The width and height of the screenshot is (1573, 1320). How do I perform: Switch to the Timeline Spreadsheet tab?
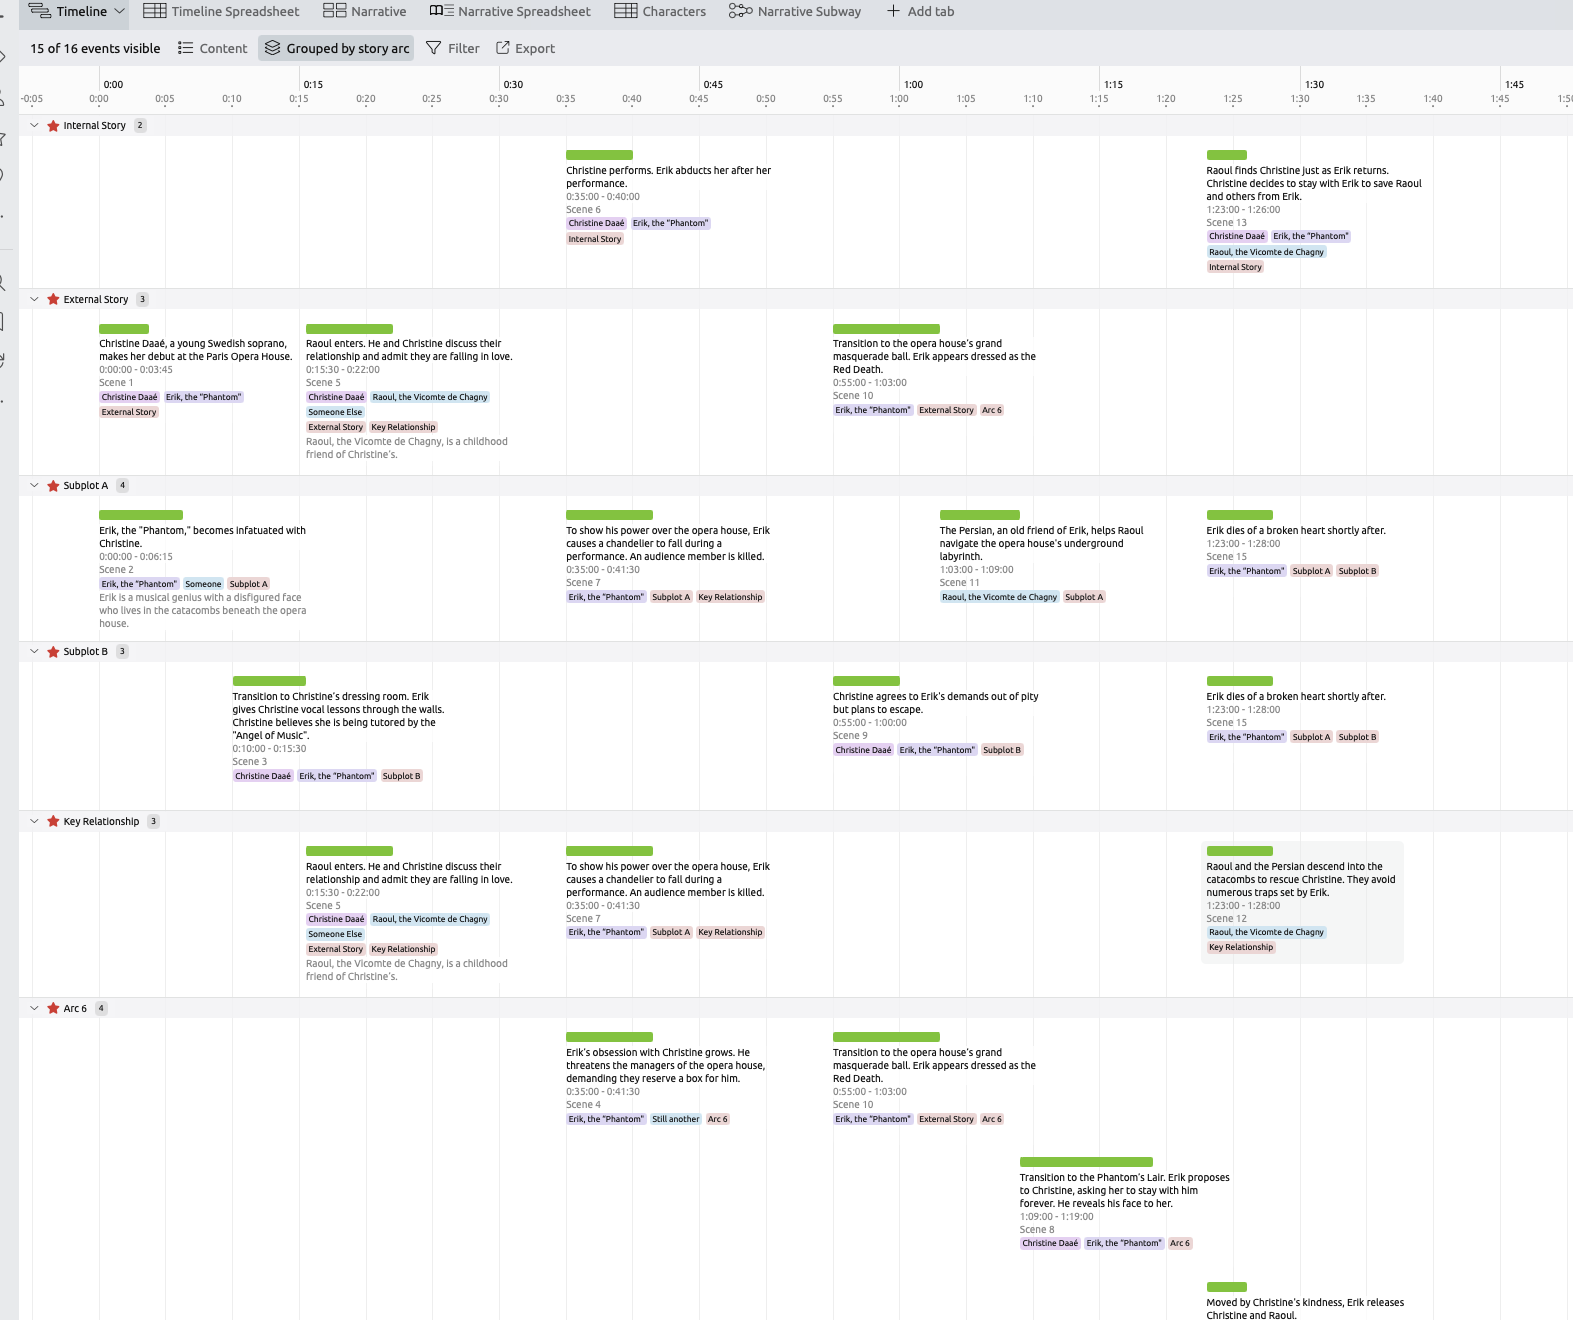[222, 11]
